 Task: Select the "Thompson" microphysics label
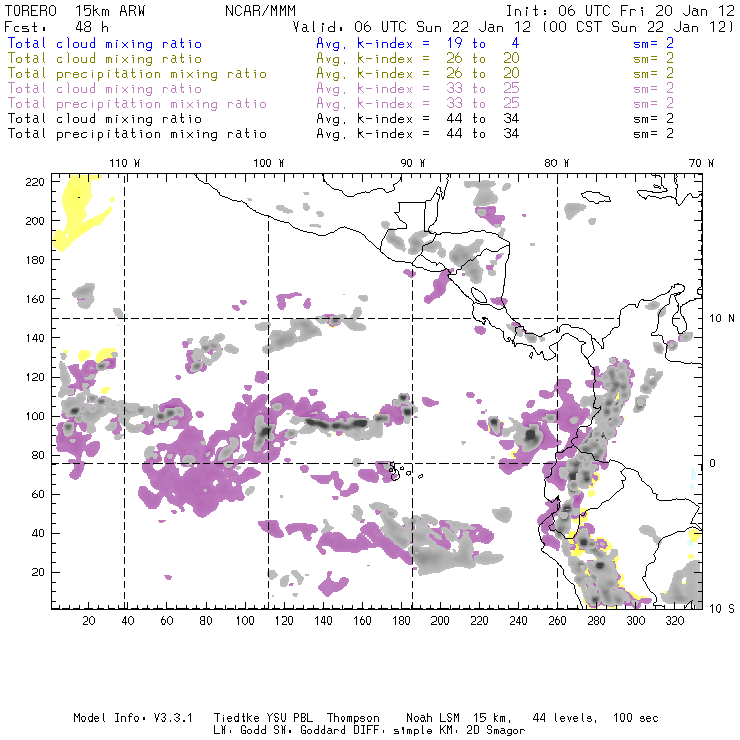353,718
